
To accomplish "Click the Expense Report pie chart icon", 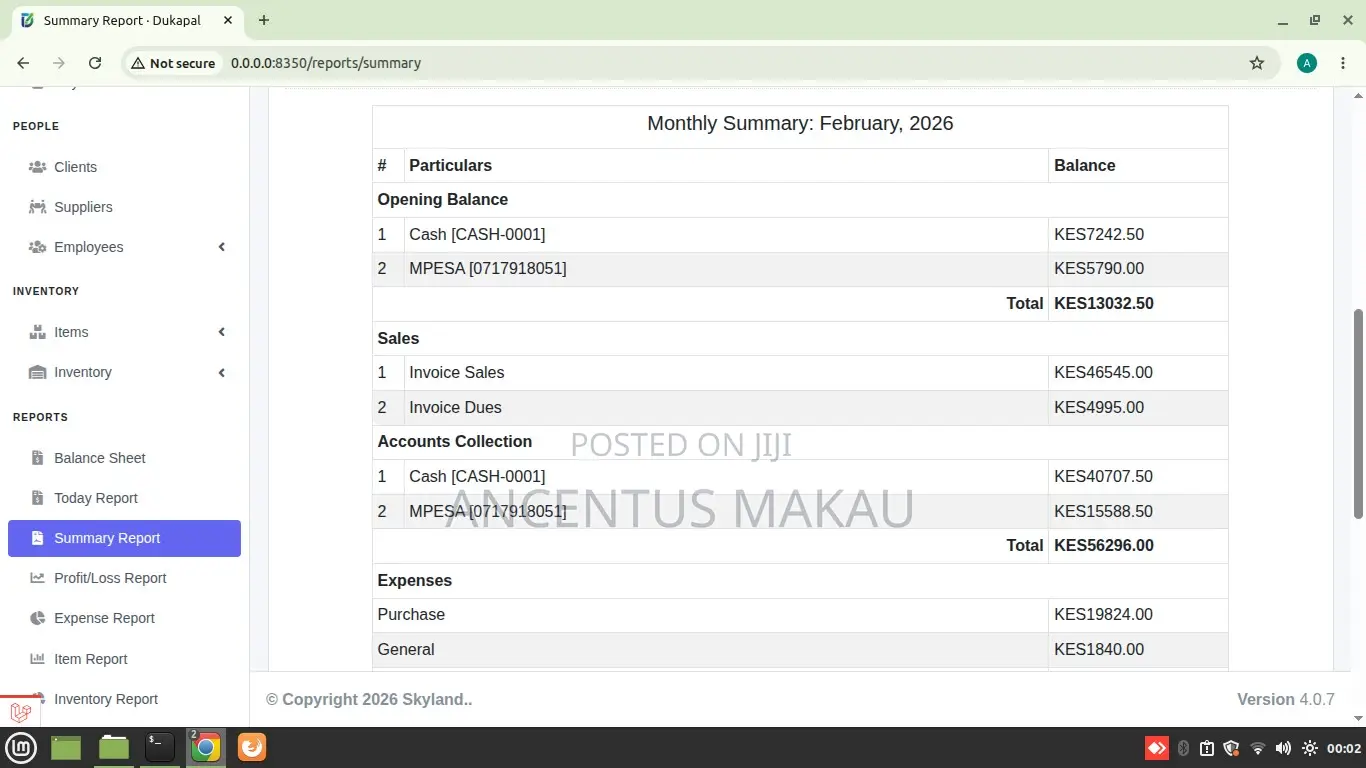I will (x=37, y=618).
